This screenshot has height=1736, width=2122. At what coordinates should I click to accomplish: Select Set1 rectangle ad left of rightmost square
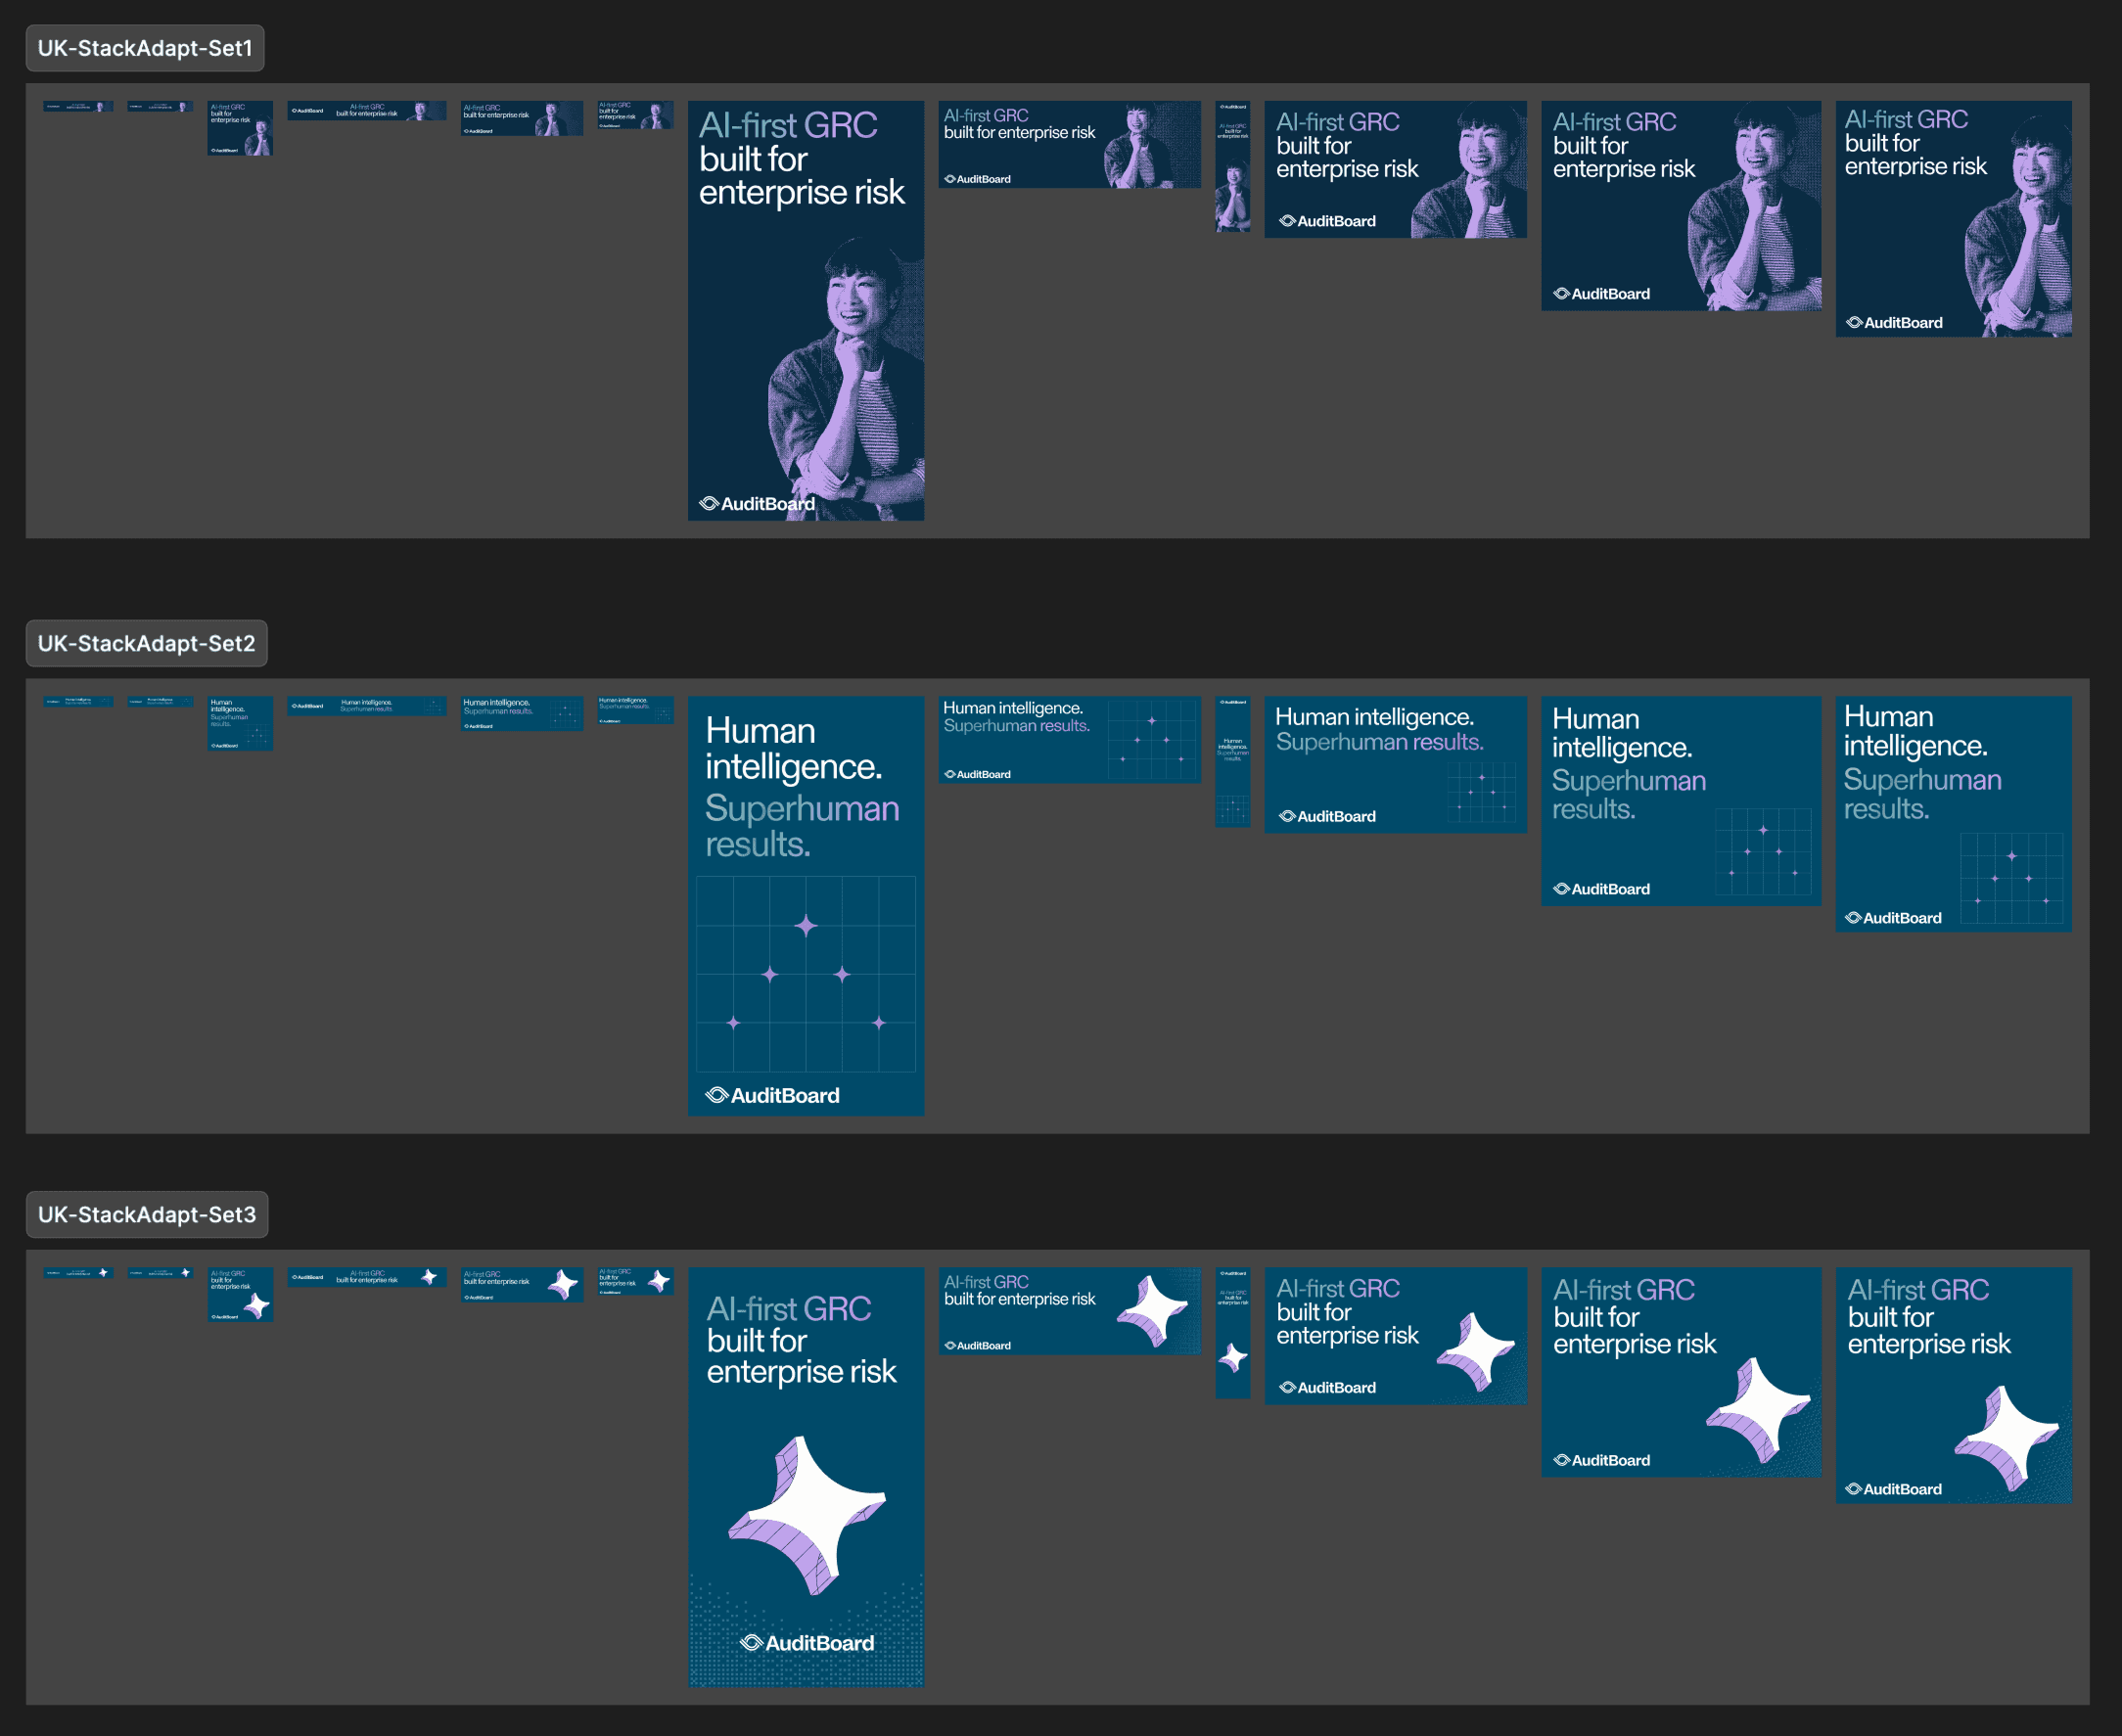pyautogui.click(x=1681, y=205)
